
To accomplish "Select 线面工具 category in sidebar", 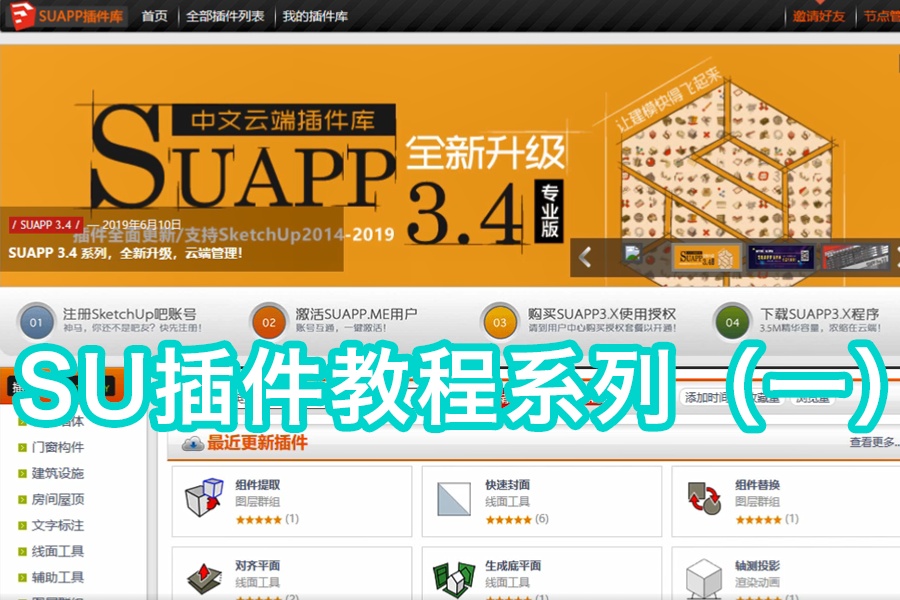I will [58, 551].
